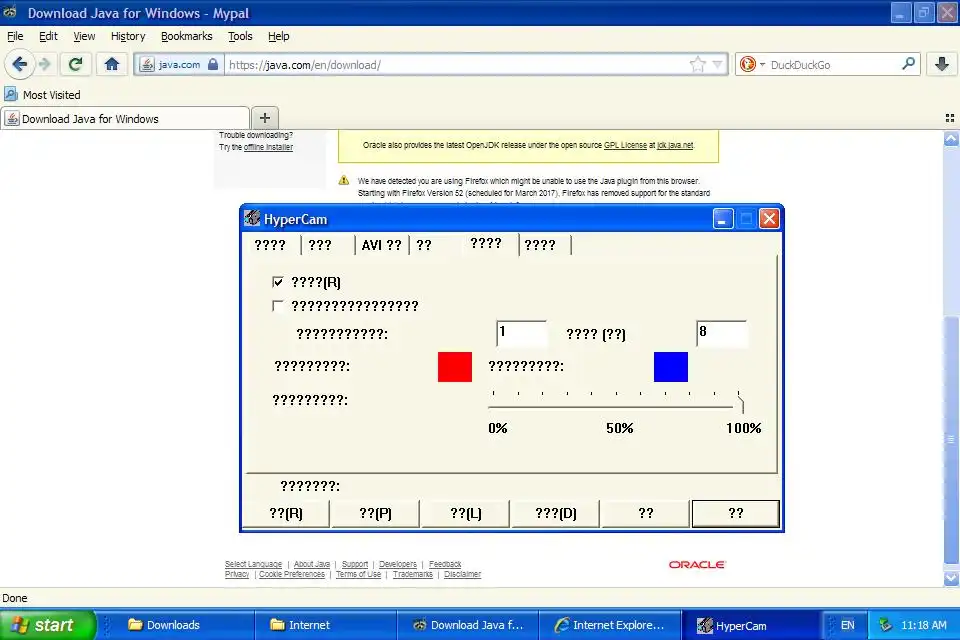Click the search magnifier icon
The height and width of the screenshot is (640, 960).
point(909,64)
